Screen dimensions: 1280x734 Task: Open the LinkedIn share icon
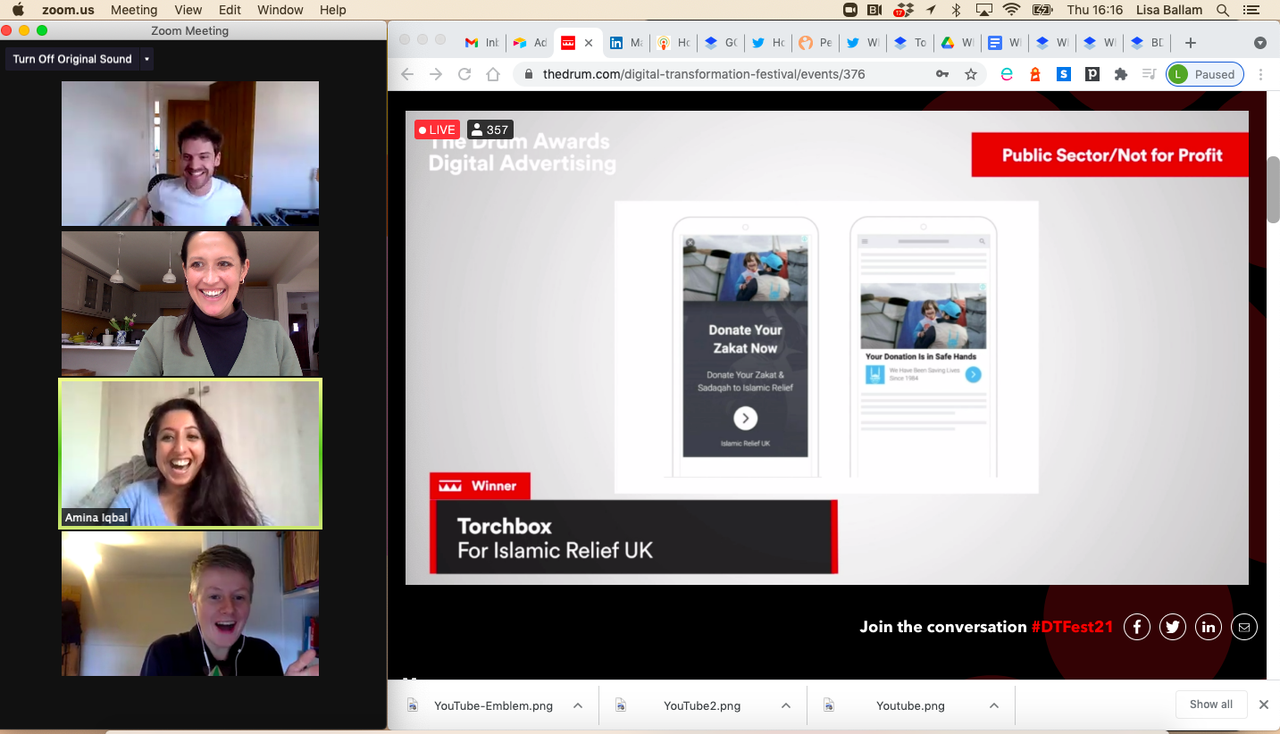click(x=1208, y=627)
